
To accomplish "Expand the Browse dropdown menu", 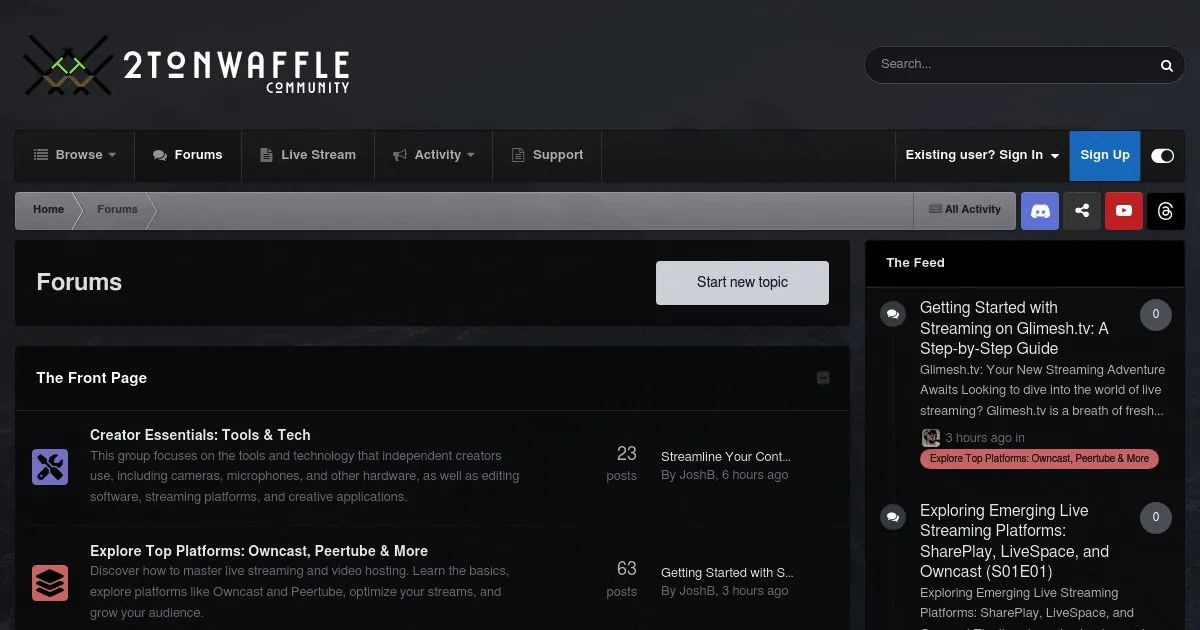I will tap(75, 155).
